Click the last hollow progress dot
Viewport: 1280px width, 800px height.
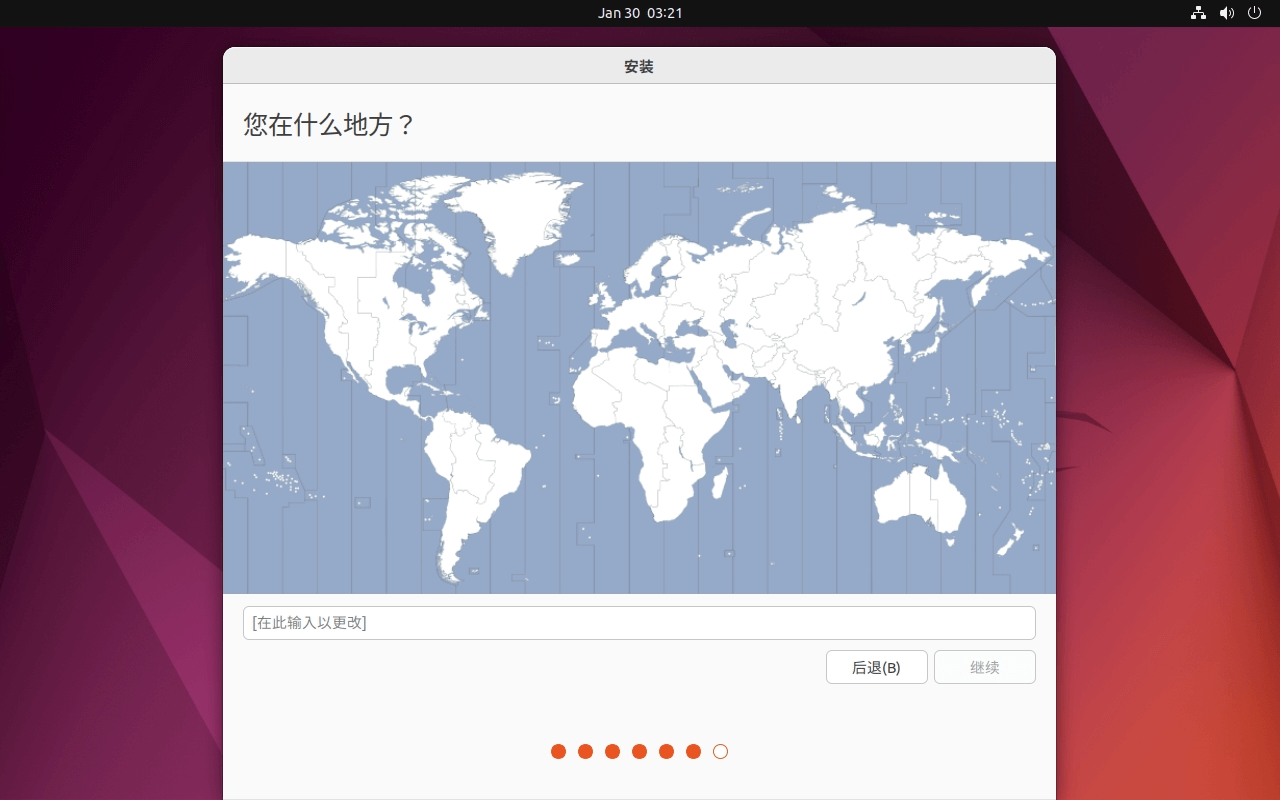coord(720,751)
